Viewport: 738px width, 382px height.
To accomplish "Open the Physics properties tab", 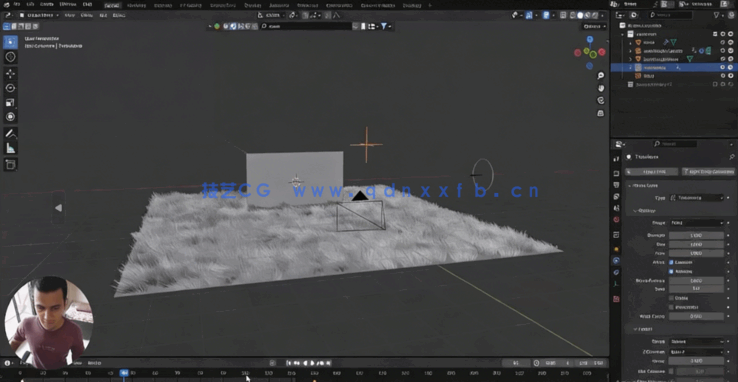I will pyautogui.click(x=617, y=260).
